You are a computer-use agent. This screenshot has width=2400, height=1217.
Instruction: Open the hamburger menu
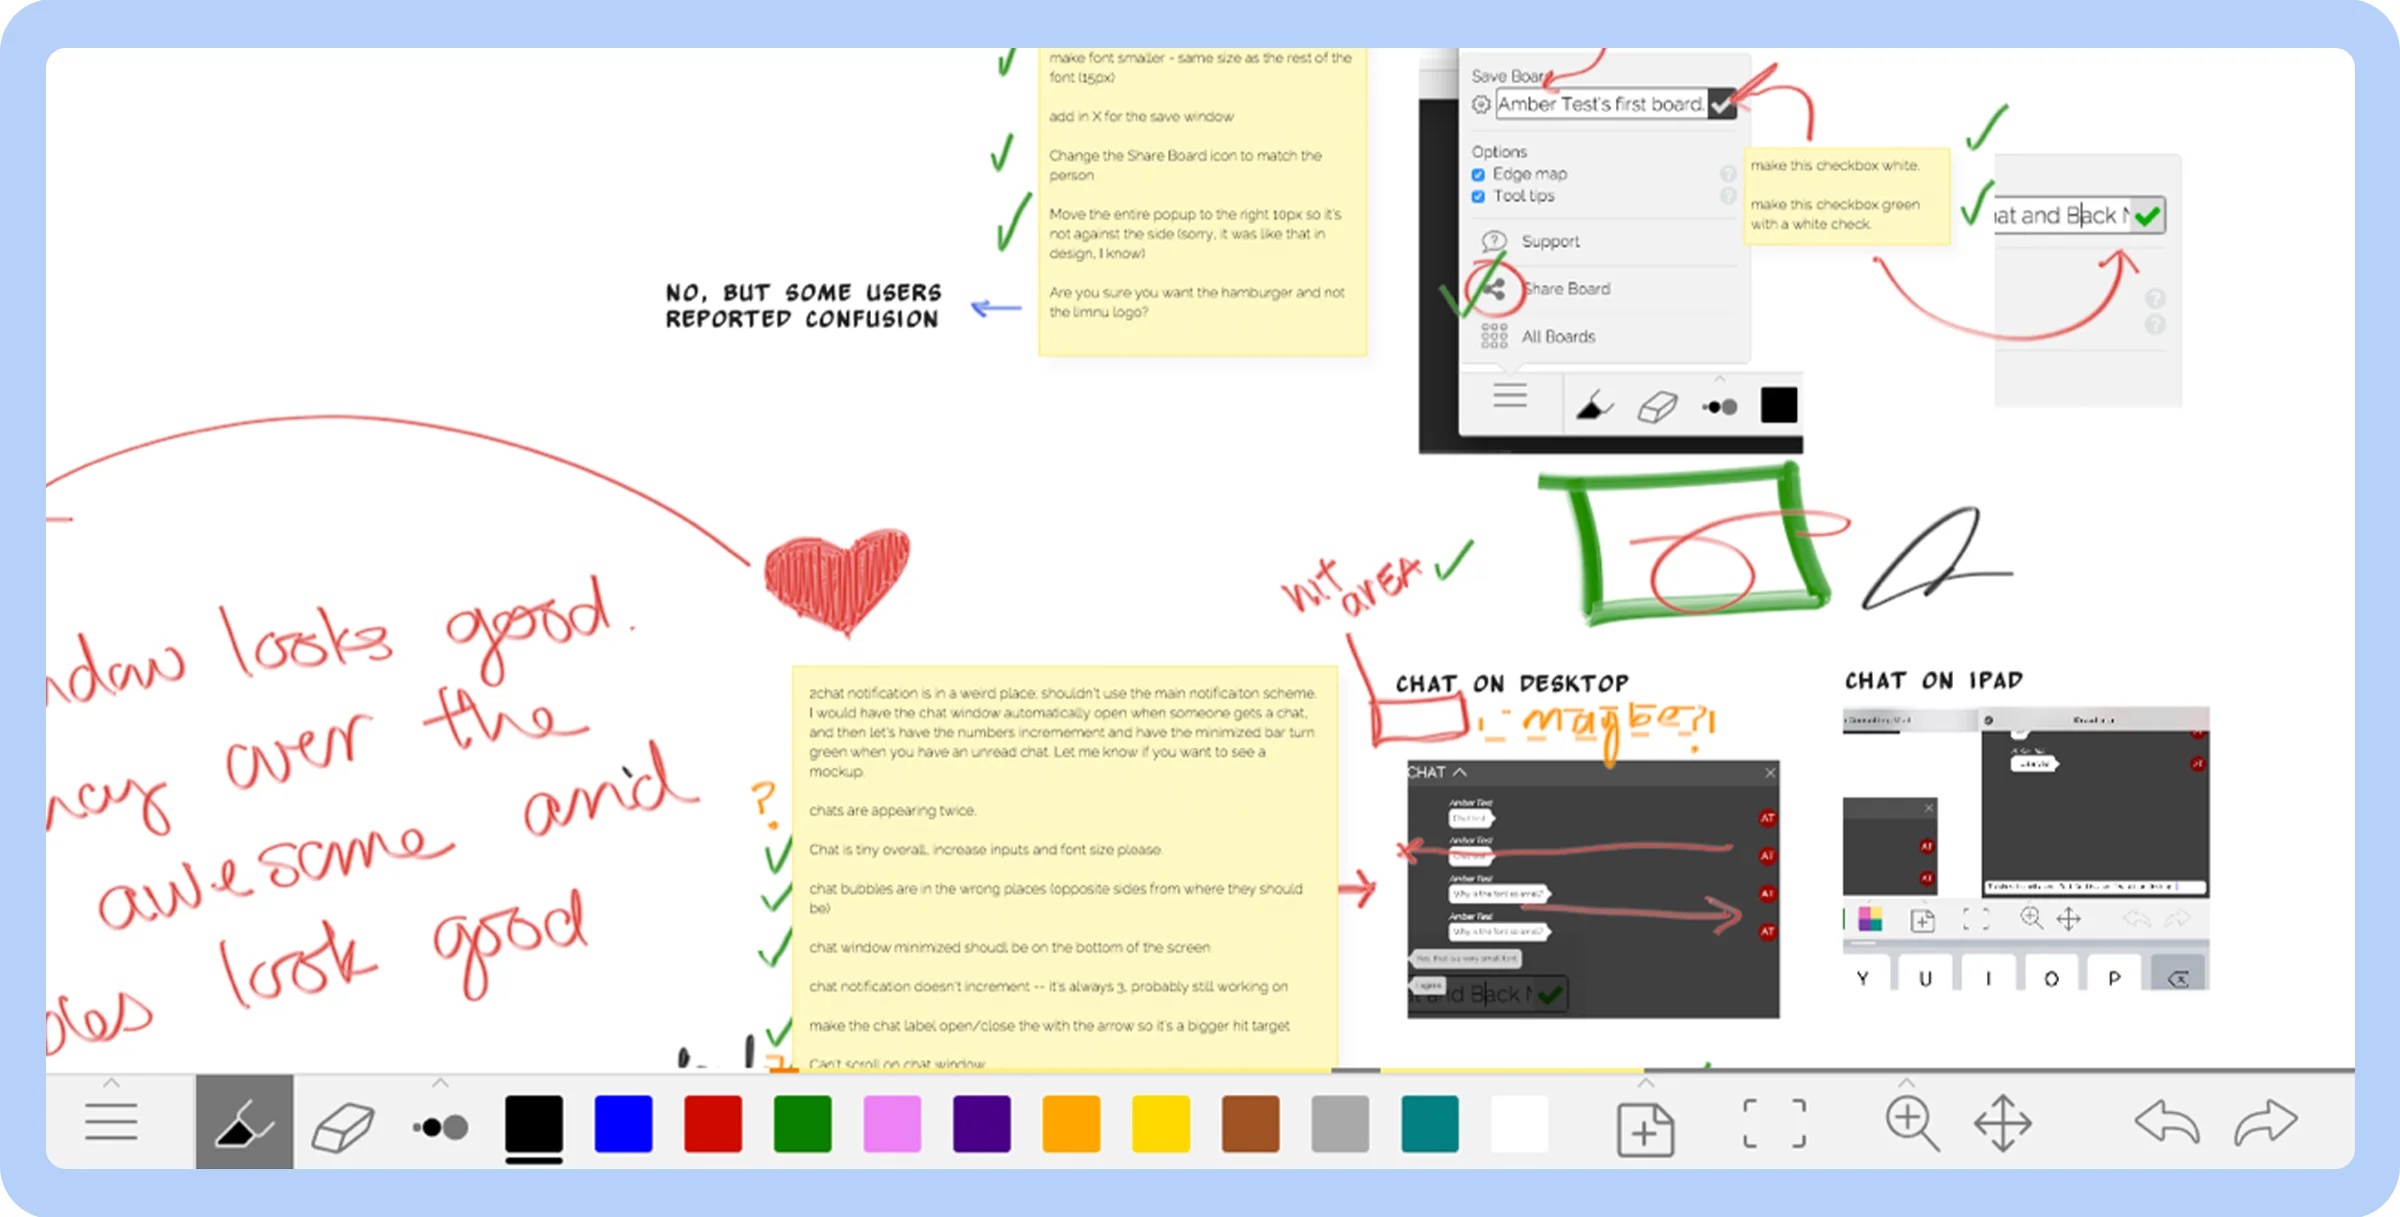111,1122
